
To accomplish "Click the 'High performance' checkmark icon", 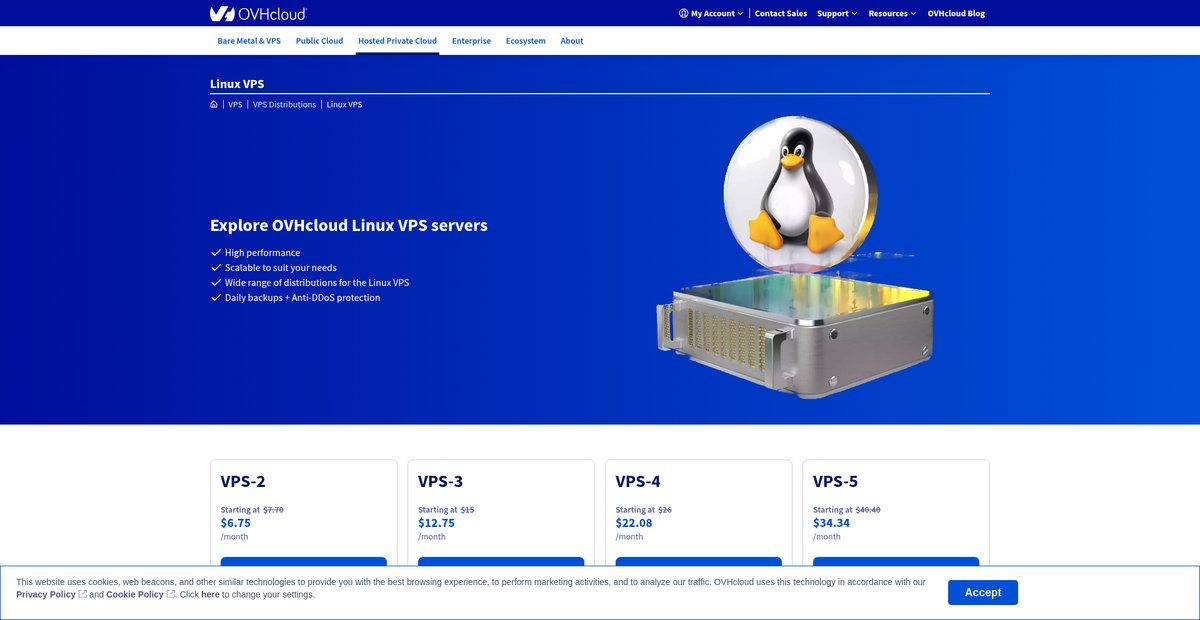I will (215, 253).
